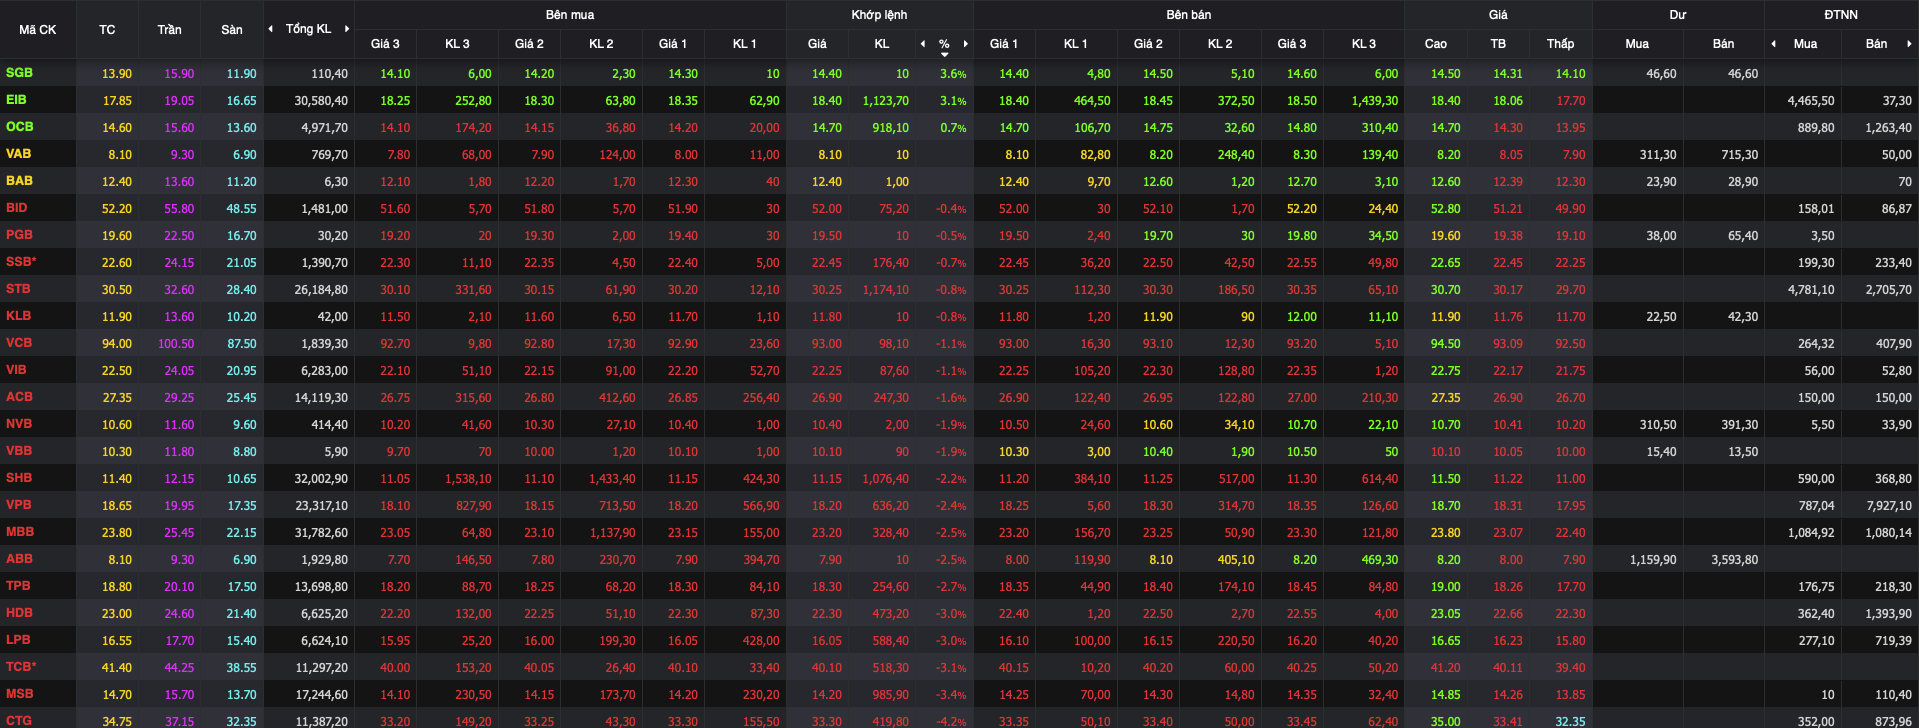The height and width of the screenshot is (728, 1919).
Task: Open the VIB stock ticker
Action: pyautogui.click(x=16, y=370)
